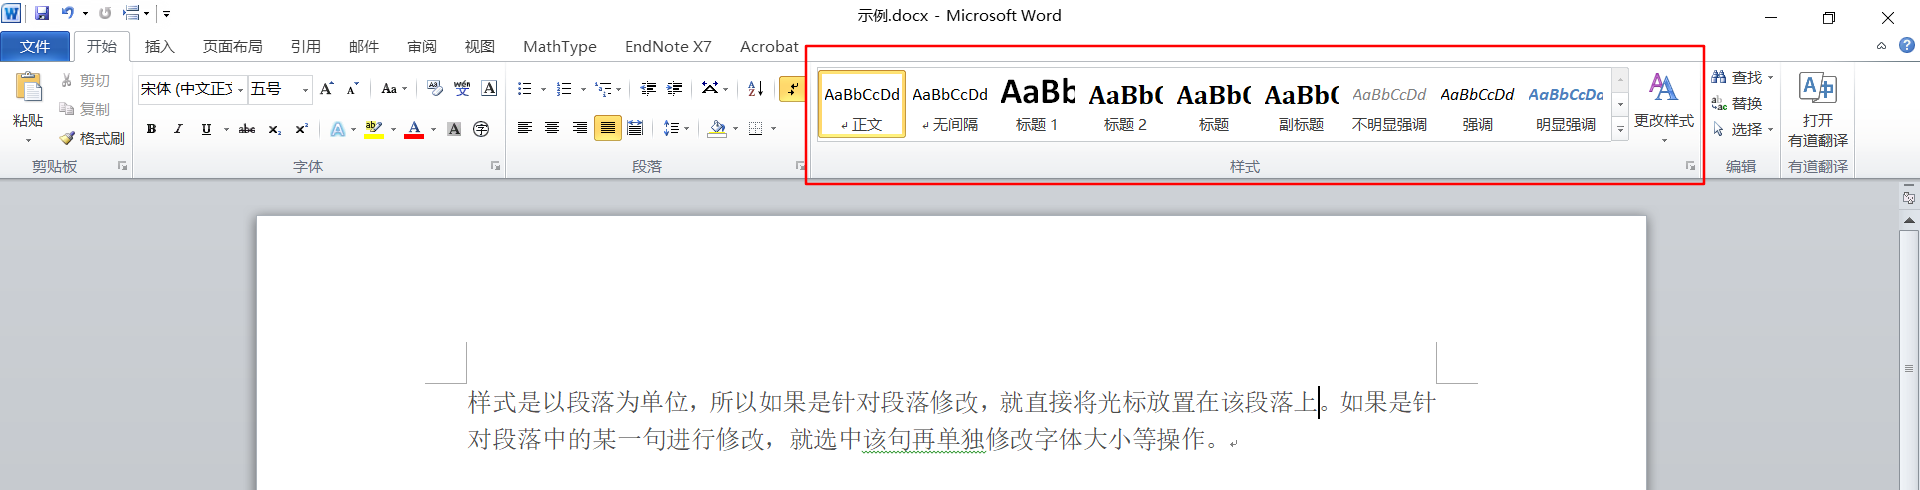Toggle Justify alignment
This screenshot has width=1920, height=490.
pyautogui.click(x=607, y=128)
